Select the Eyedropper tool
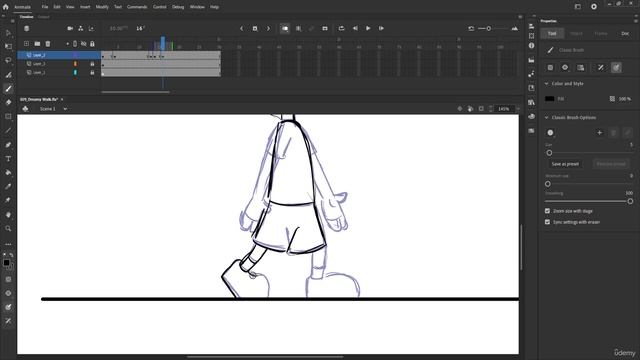The width and height of the screenshot is (640, 360). (8, 186)
